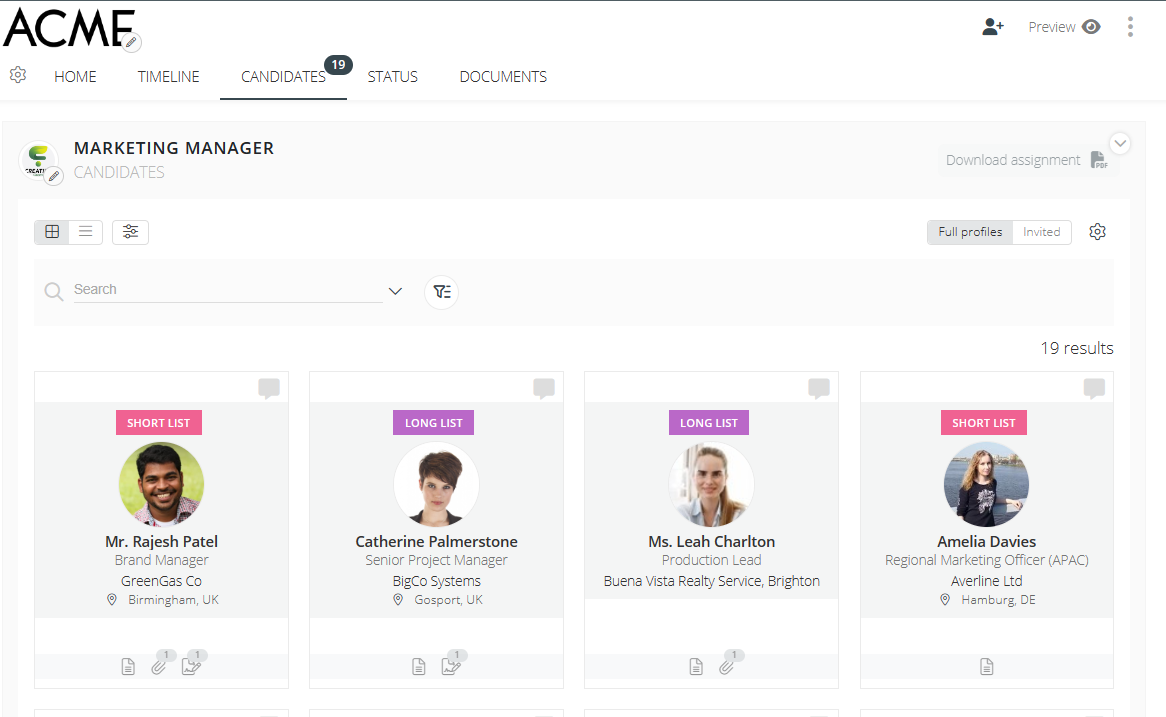Open the display sliders options button

coord(130,232)
